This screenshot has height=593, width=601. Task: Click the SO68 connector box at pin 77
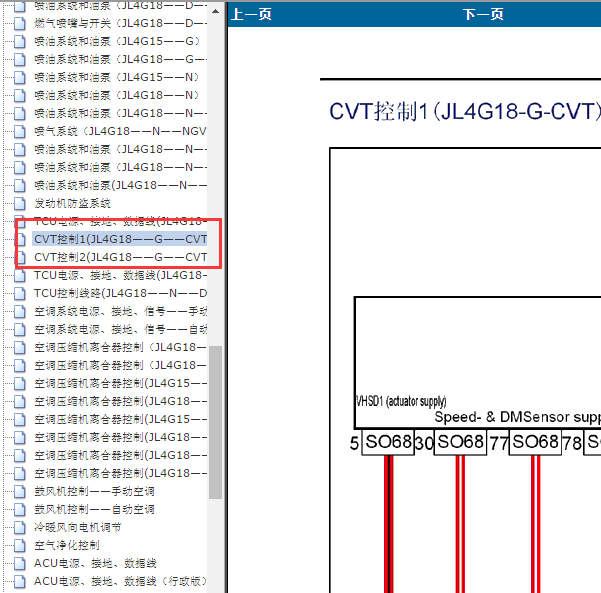[535, 442]
